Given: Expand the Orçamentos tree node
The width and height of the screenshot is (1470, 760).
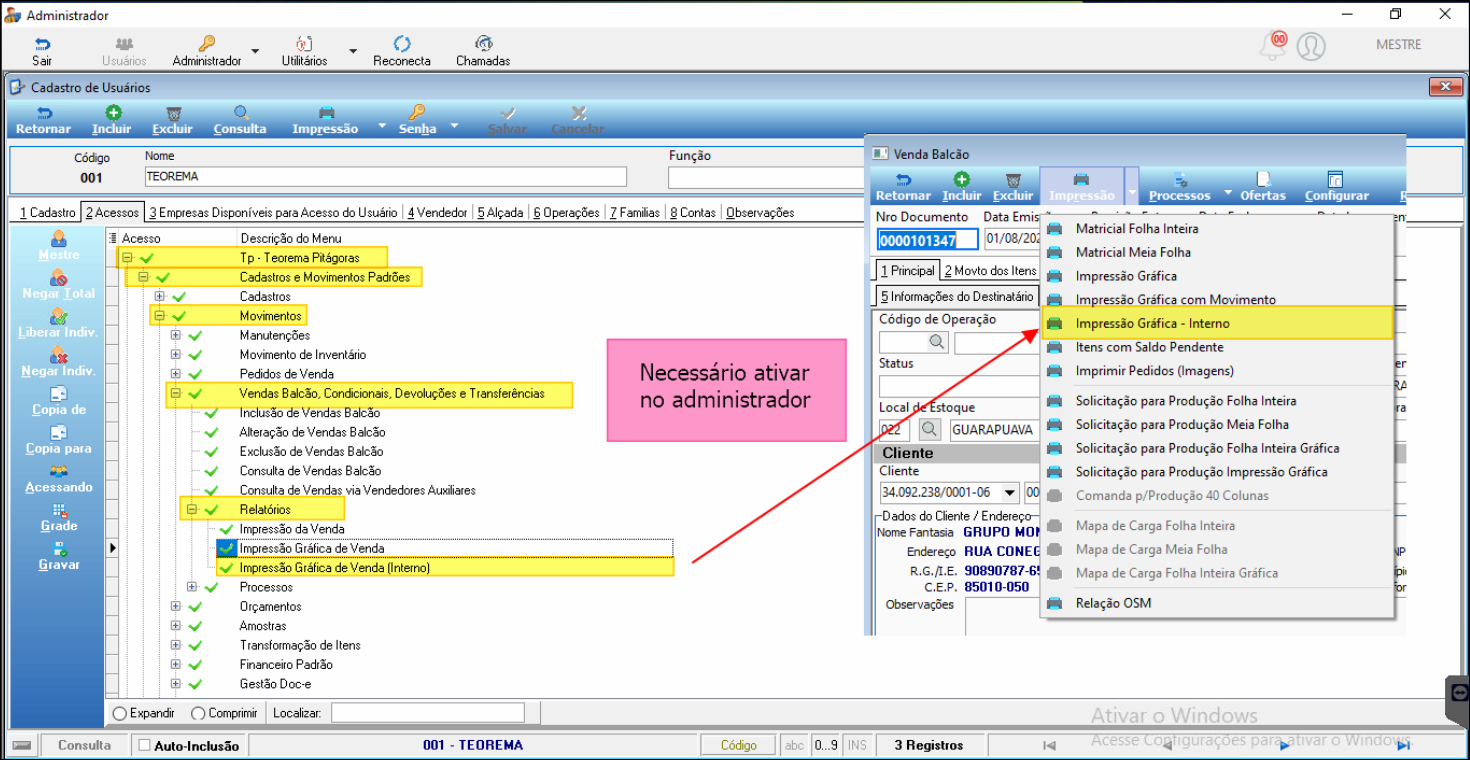Looking at the screenshot, I should [175, 607].
